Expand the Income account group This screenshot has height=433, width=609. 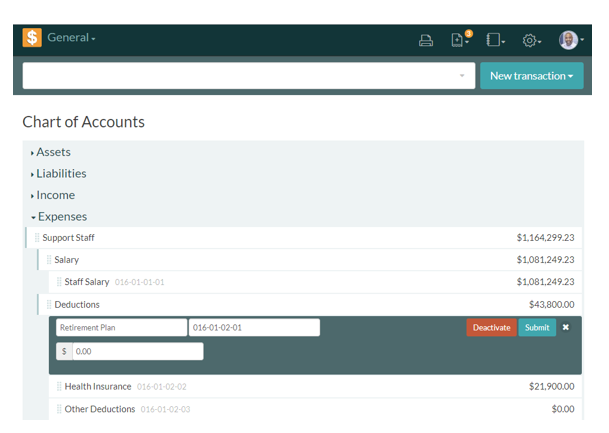click(x=55, y=195)
